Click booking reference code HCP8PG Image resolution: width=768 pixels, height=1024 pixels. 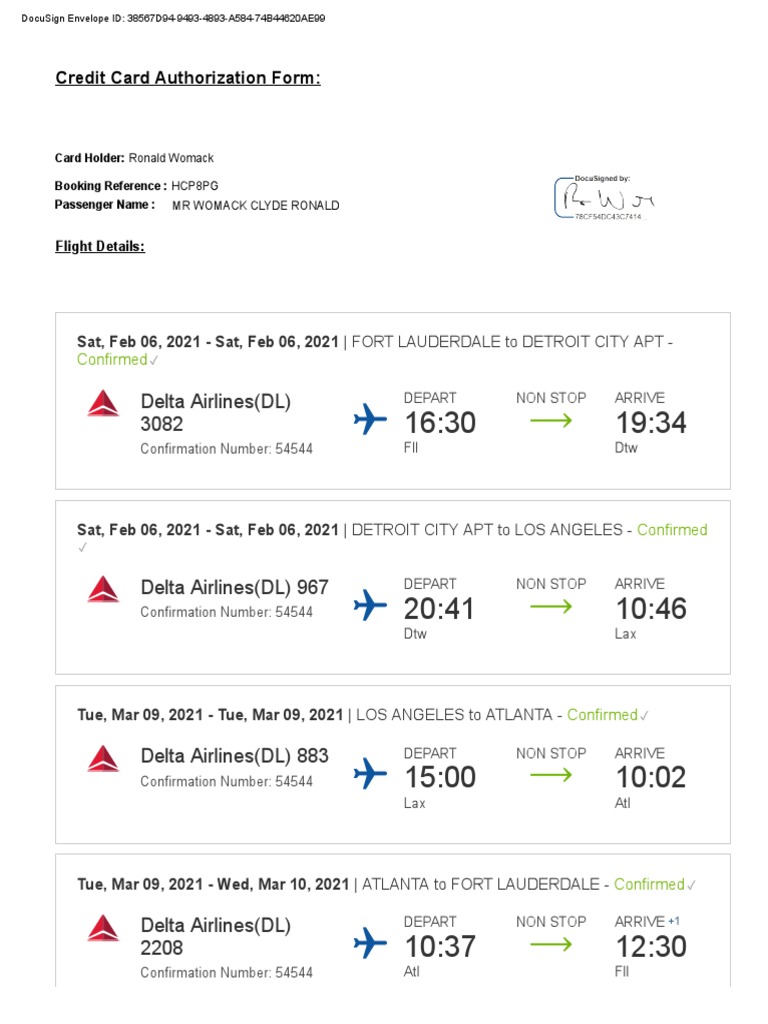[195, 186]
